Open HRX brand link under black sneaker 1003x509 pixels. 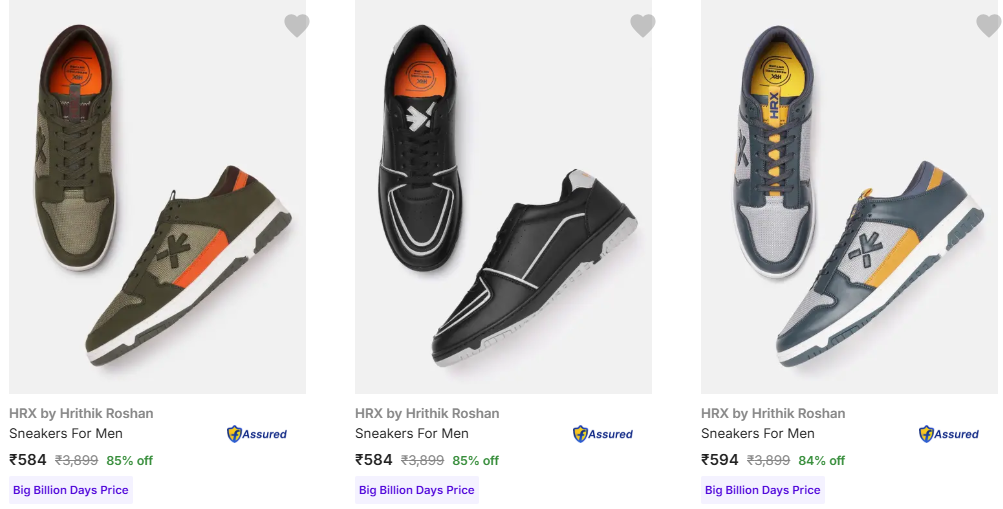[x=427, y=413]
